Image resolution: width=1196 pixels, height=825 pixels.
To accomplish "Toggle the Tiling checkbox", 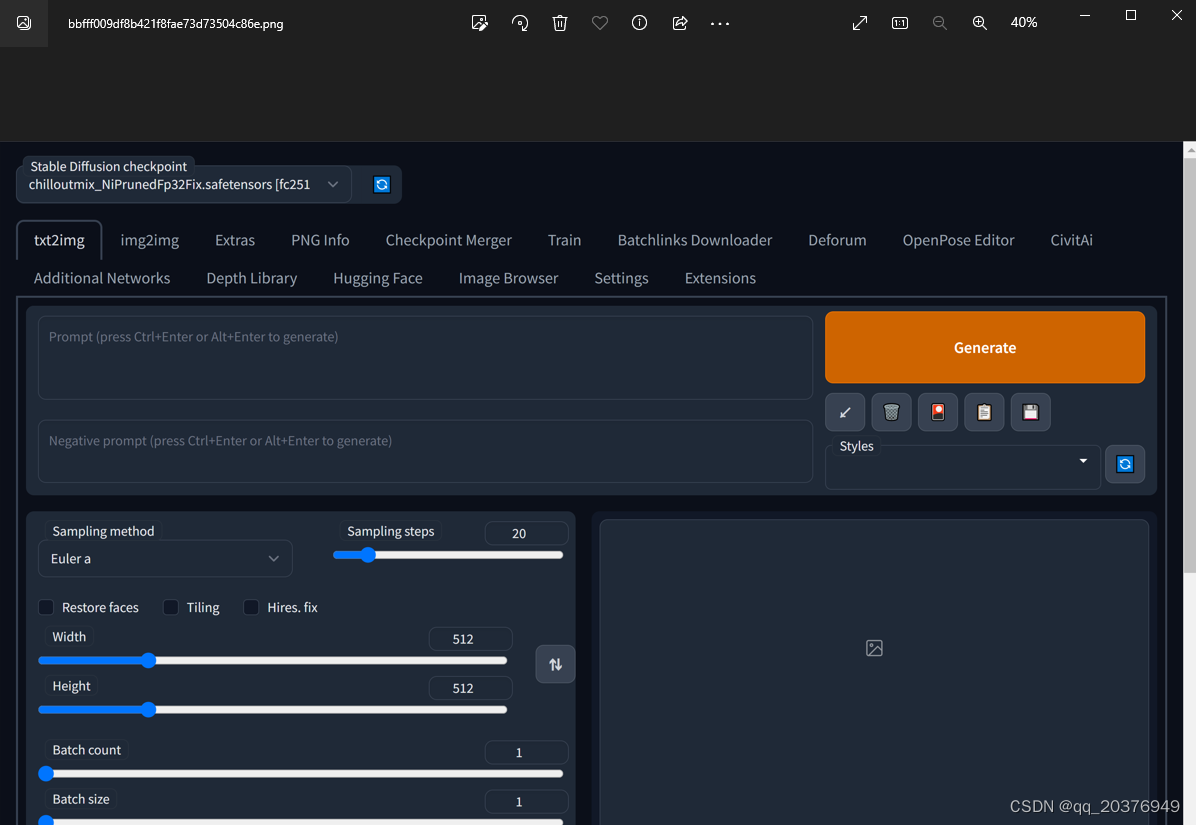I will tap(171, 608).
